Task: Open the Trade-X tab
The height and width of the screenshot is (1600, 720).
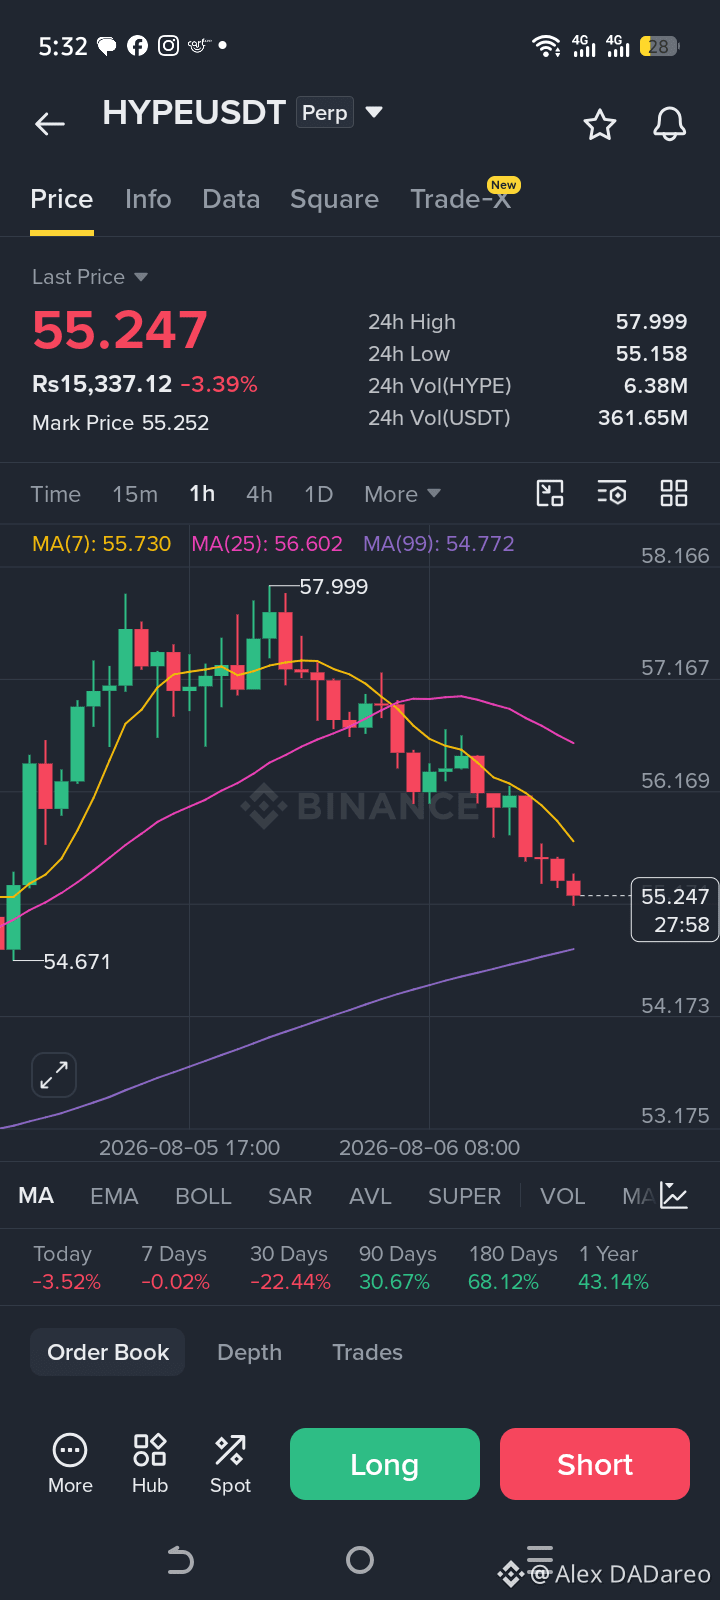Action: [461, 199]
